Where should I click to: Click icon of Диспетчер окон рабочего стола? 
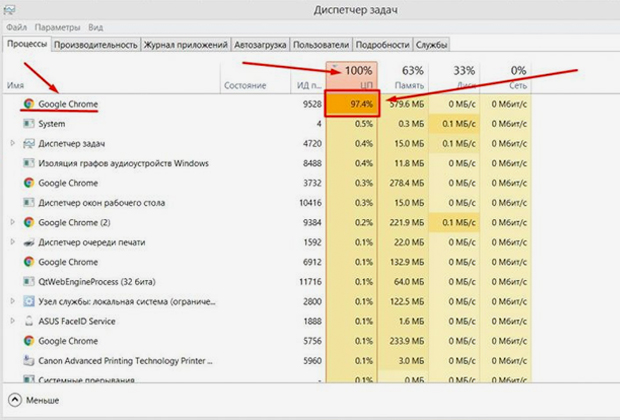tap(28, 202)
